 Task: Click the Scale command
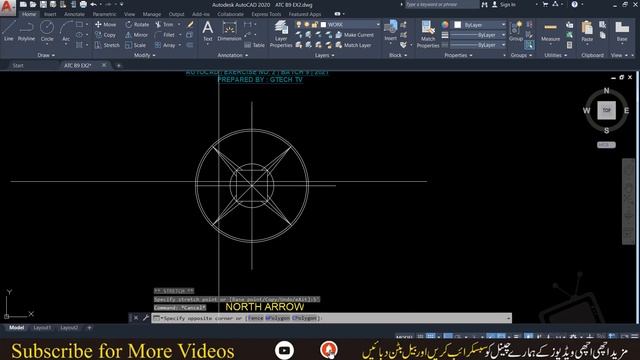(x=136, y=45)
